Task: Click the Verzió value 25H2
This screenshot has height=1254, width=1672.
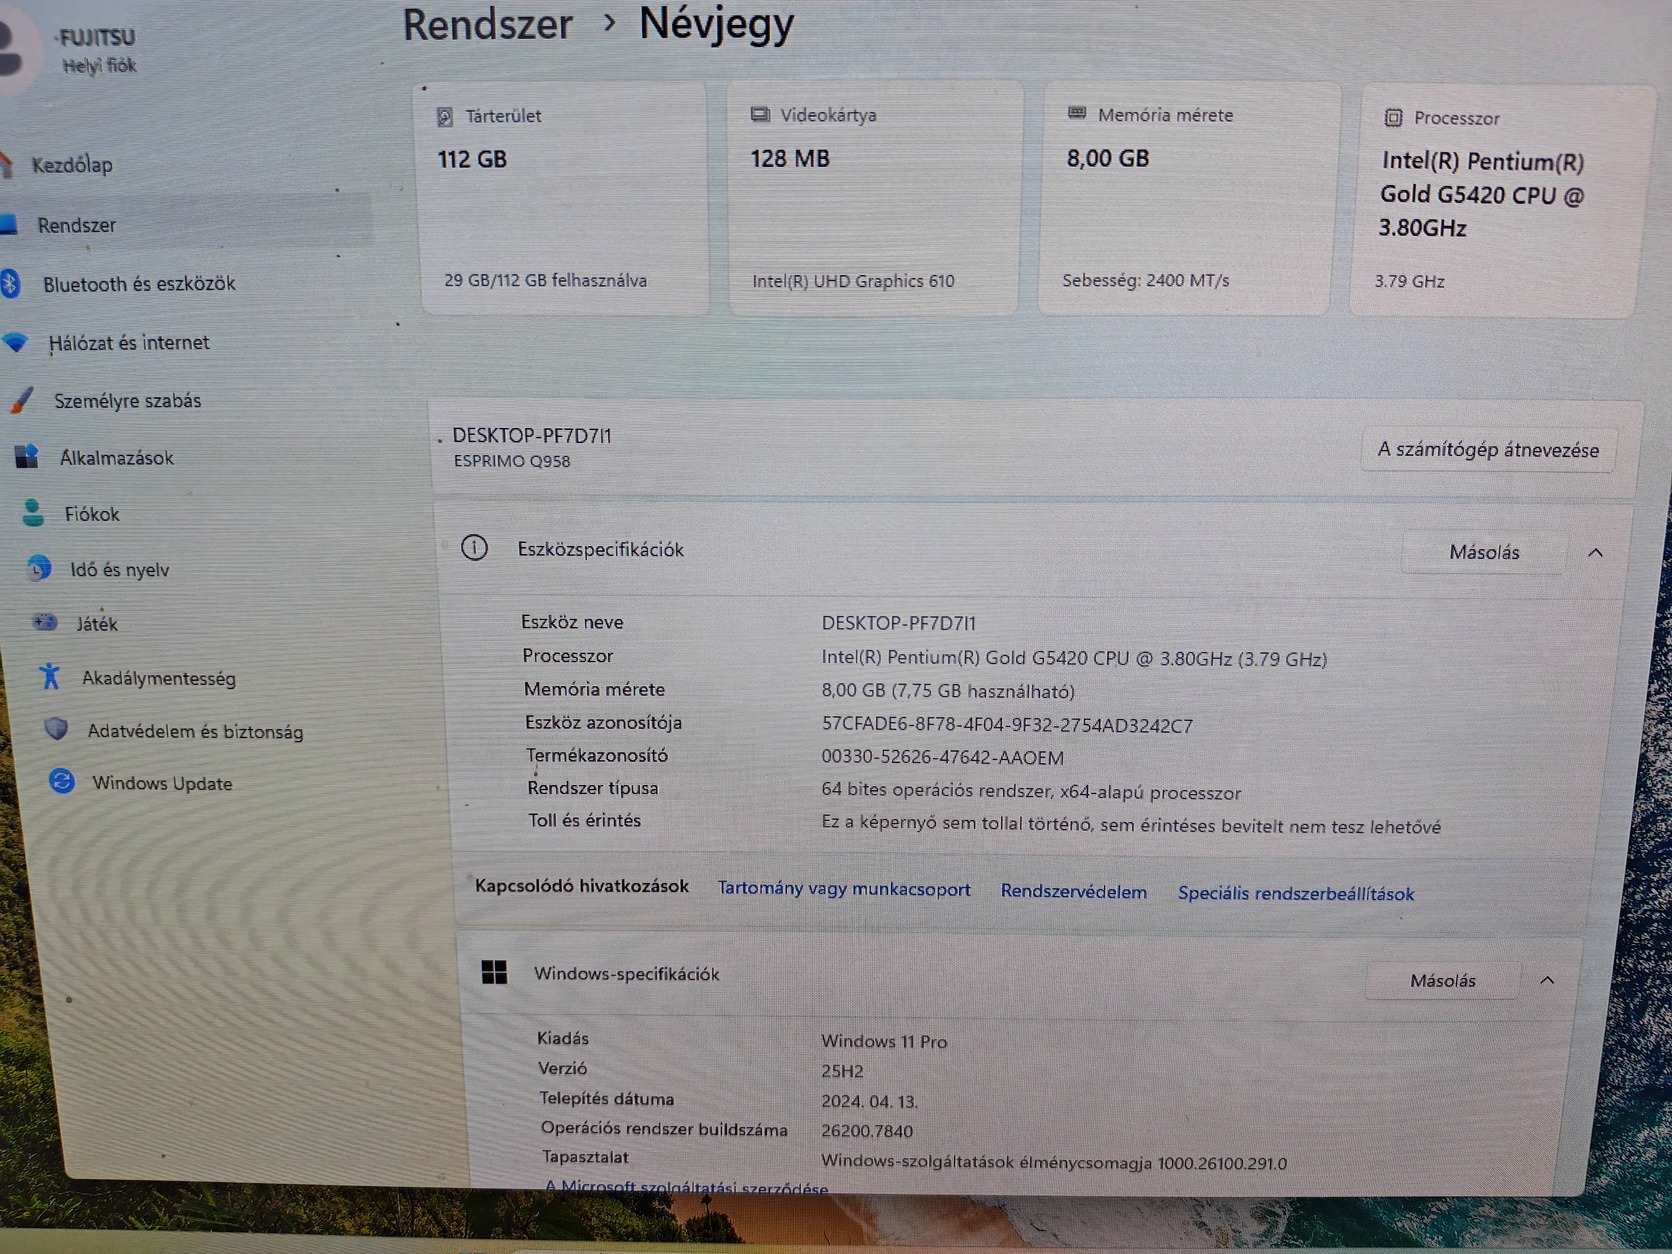Action: tap(842, 1071)
